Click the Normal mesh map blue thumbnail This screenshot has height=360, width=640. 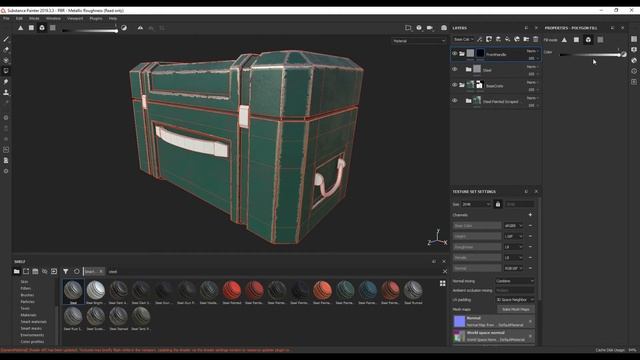pos(459,321)
